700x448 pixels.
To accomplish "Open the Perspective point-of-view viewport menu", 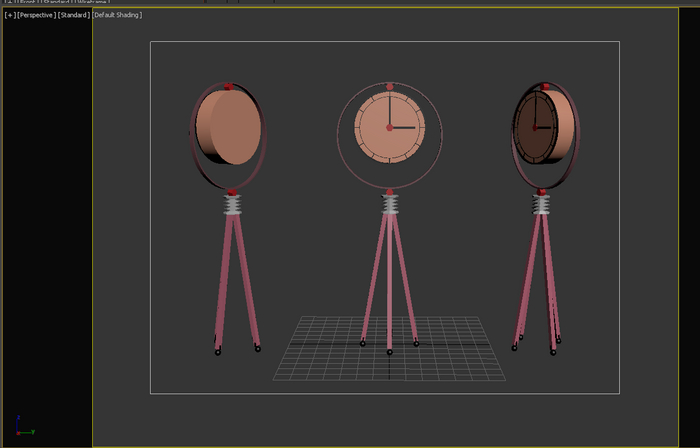I will (x=36, y=16).
